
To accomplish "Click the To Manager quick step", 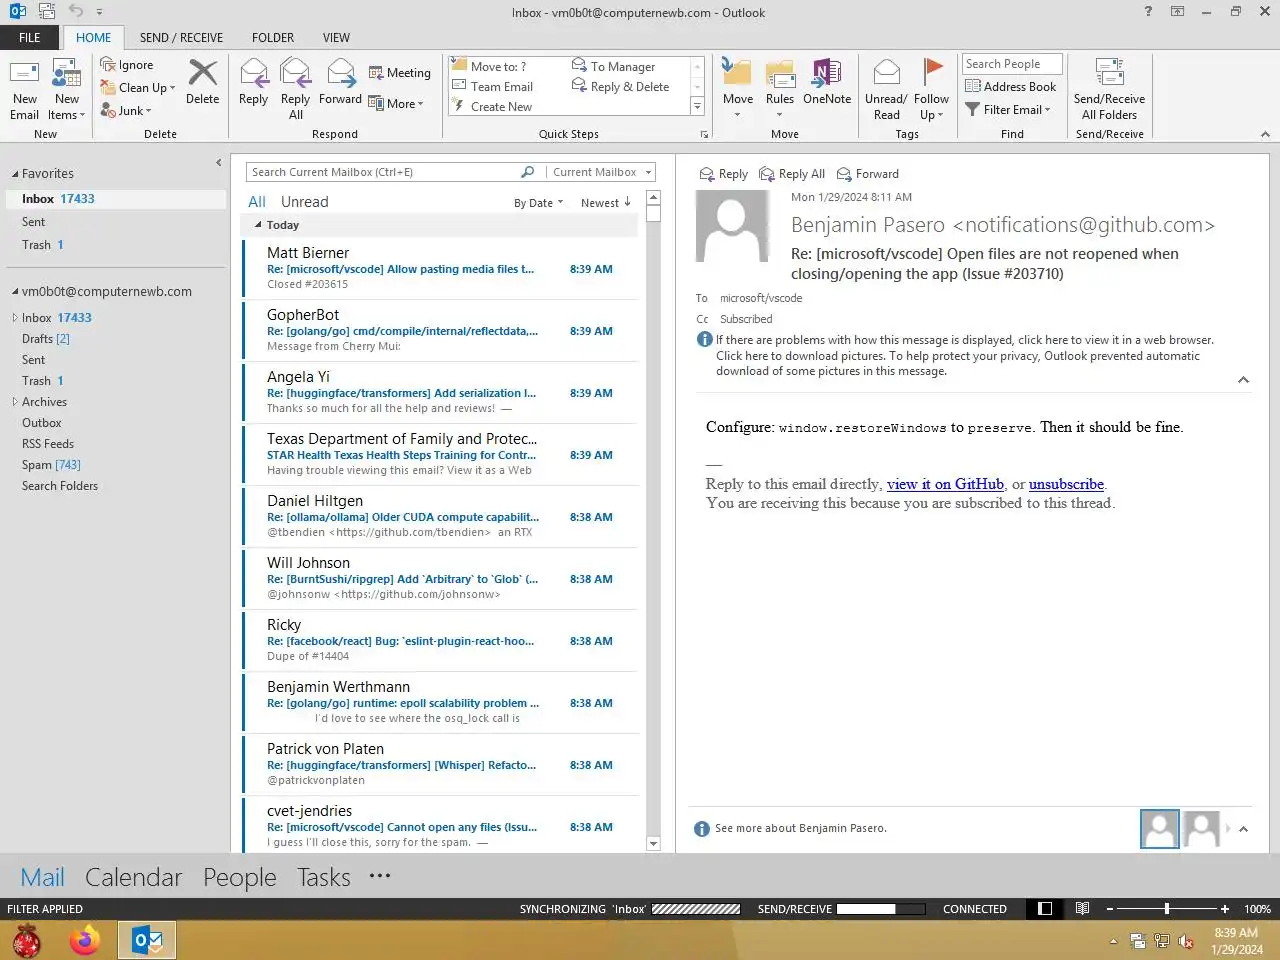I will 613,66.
